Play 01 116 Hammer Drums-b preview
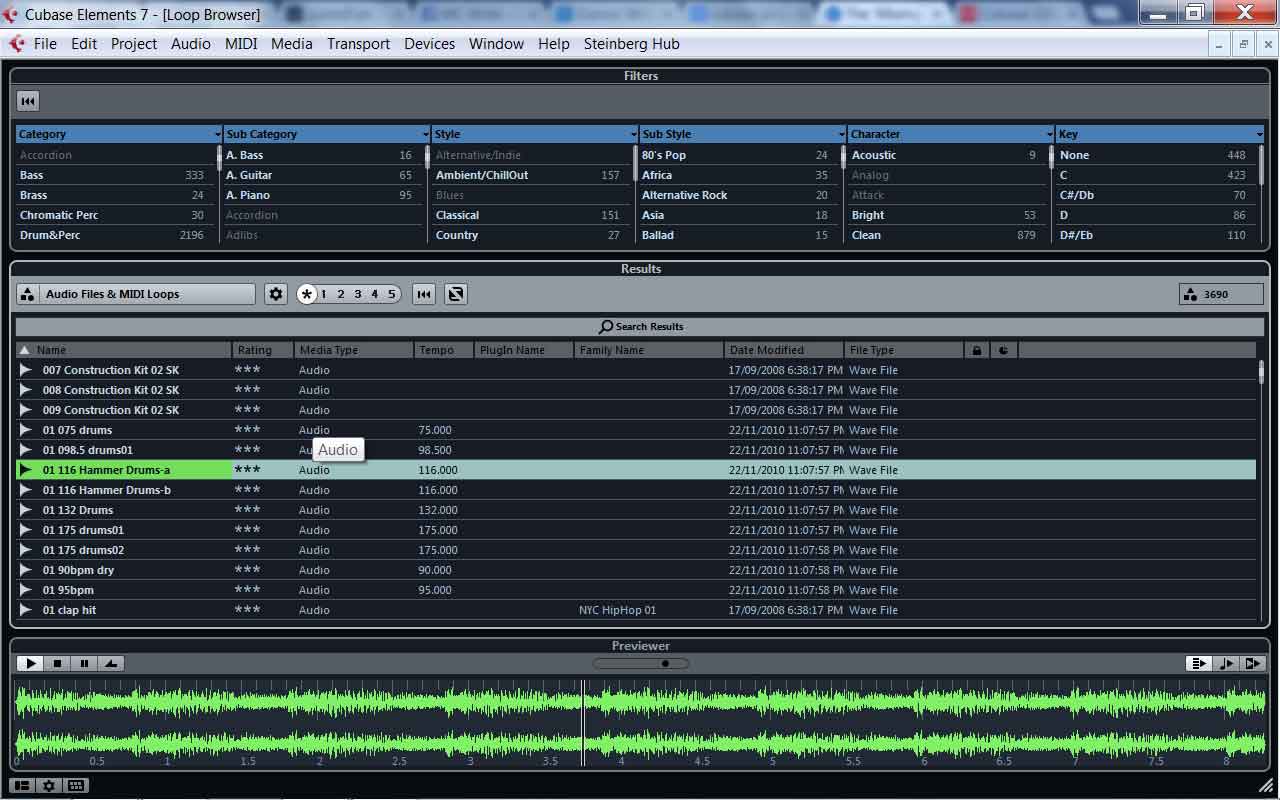This screenshot has width=1280, height=800. (x=26, y=490)
